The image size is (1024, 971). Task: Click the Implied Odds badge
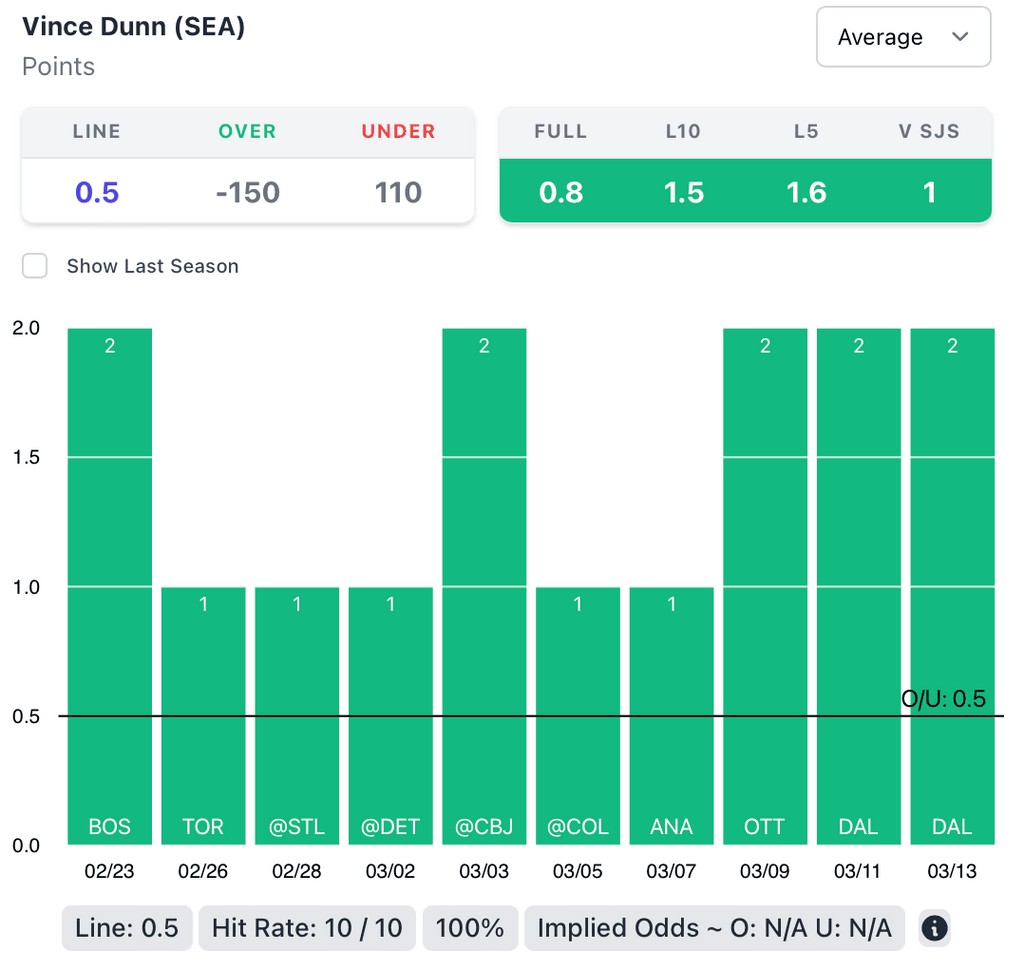714,928
